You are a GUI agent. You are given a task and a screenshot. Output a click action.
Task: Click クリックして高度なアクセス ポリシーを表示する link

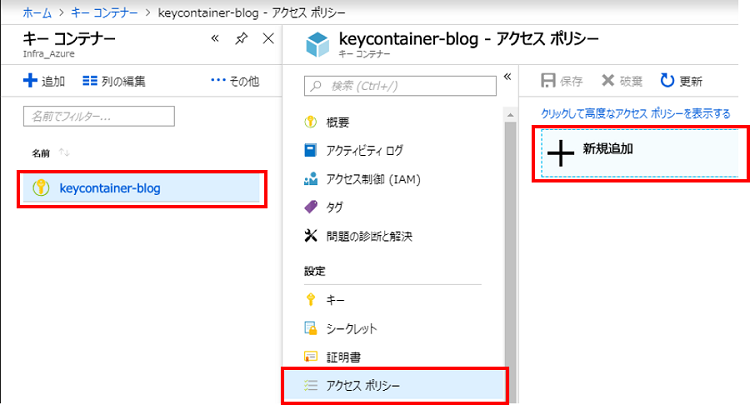636,114
